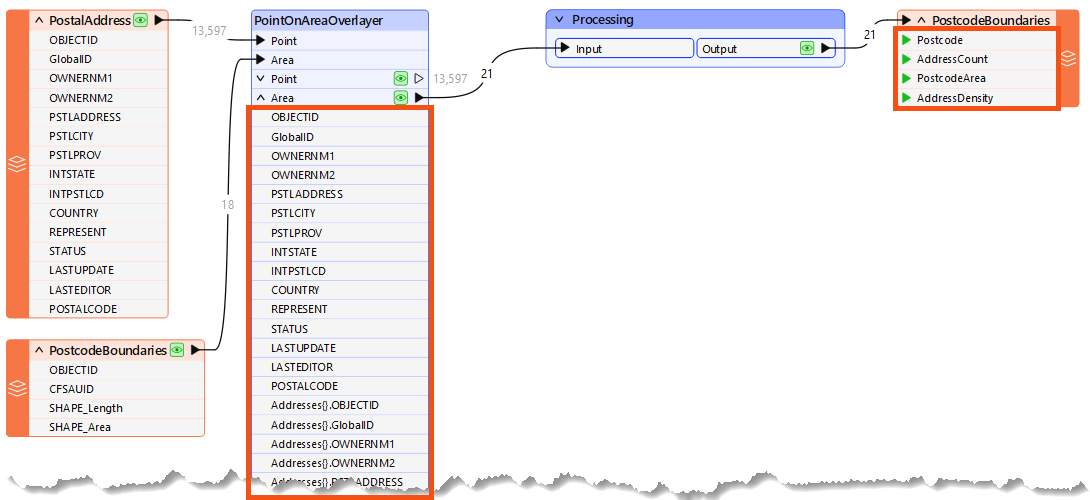The height and width of the screenshot is (500, 1090).
Task: Collapse the PostalAddress attribute list
Action: coord(39,20)
